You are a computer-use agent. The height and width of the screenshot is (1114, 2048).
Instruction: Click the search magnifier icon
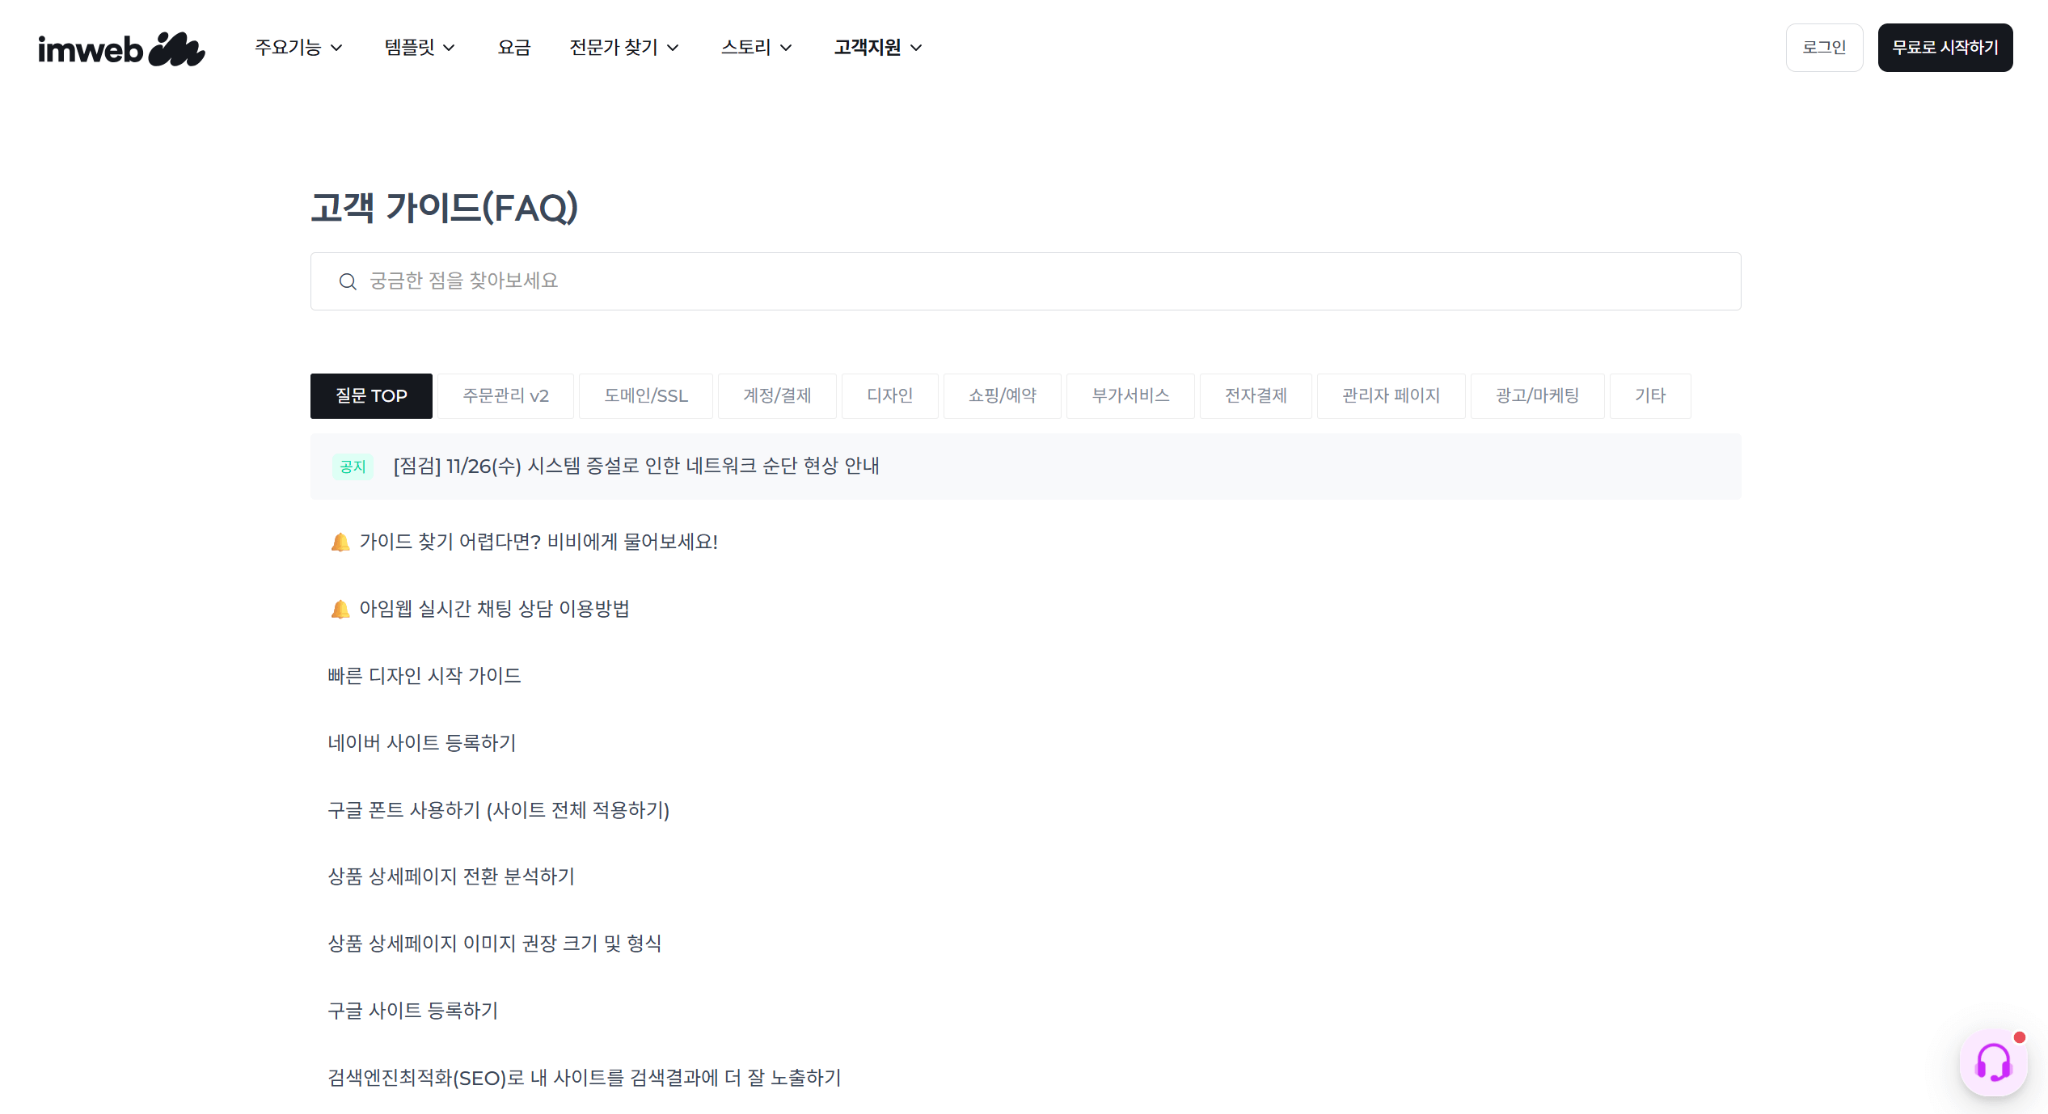coord(347,281)
